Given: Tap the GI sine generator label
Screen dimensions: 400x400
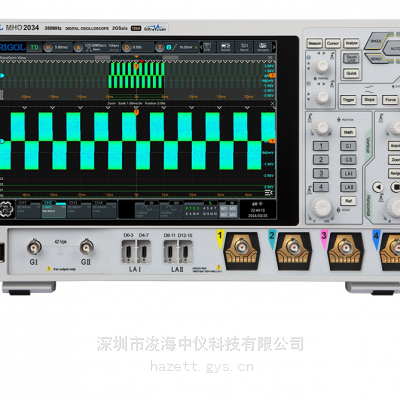Looking at the screenshot, I should coord(147,210).
